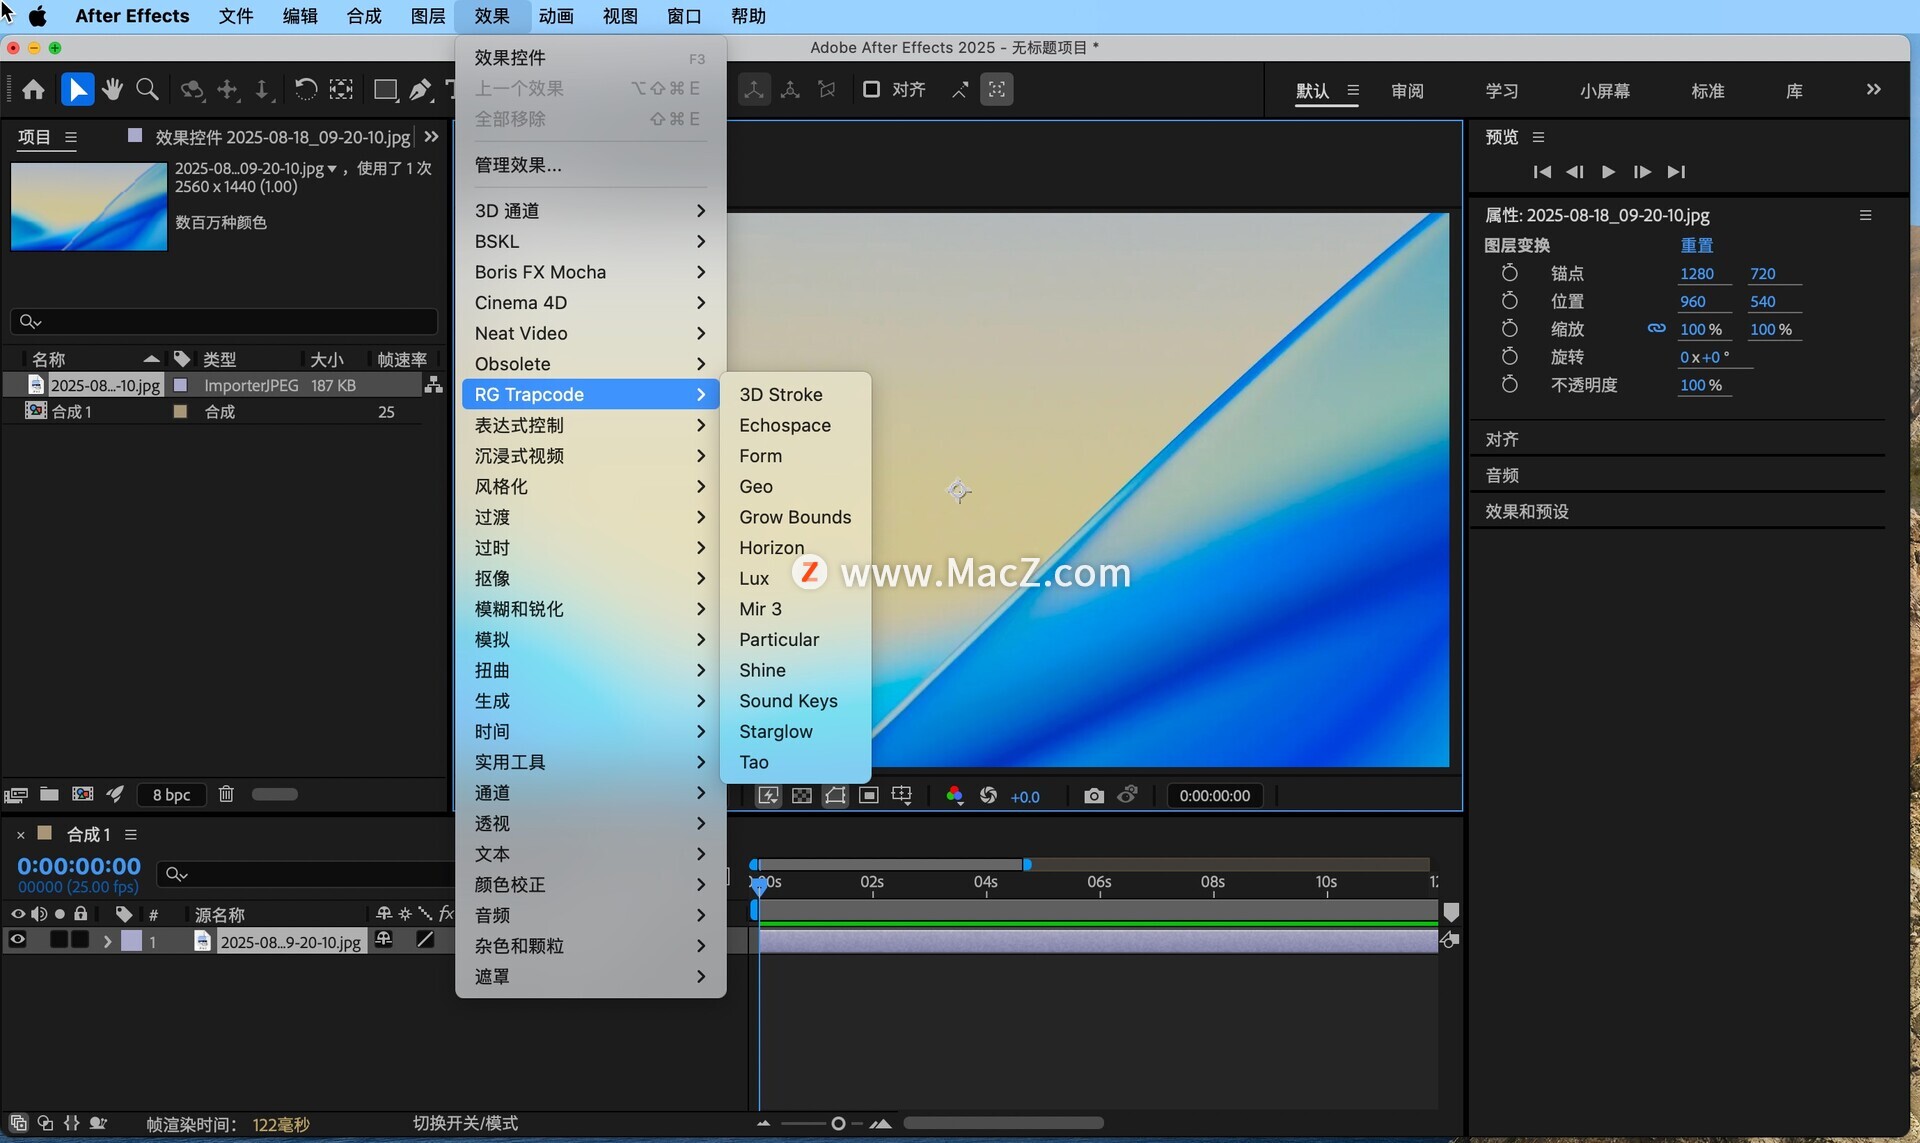The height and width of the screenshot is (1143, 1920).
Task: Toggle mask and shape path visibility icon
Action: [835, 796]
